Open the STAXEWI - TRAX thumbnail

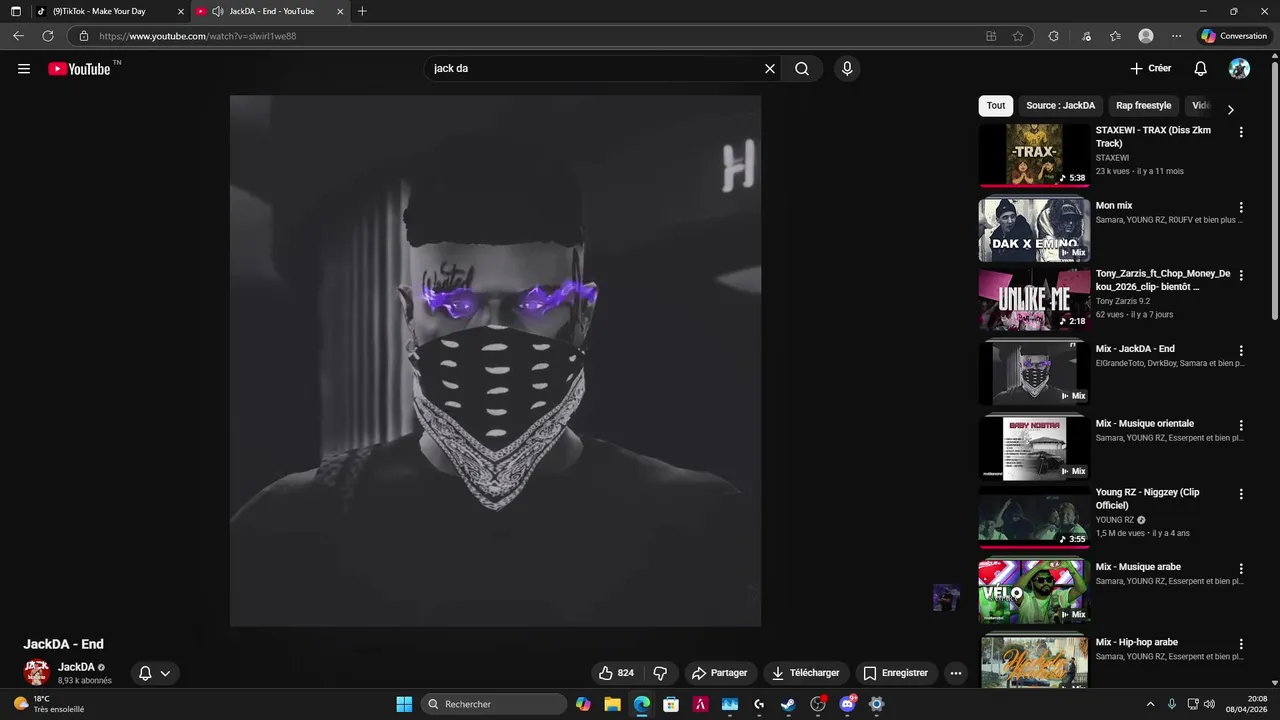[x=1034, y=154]
